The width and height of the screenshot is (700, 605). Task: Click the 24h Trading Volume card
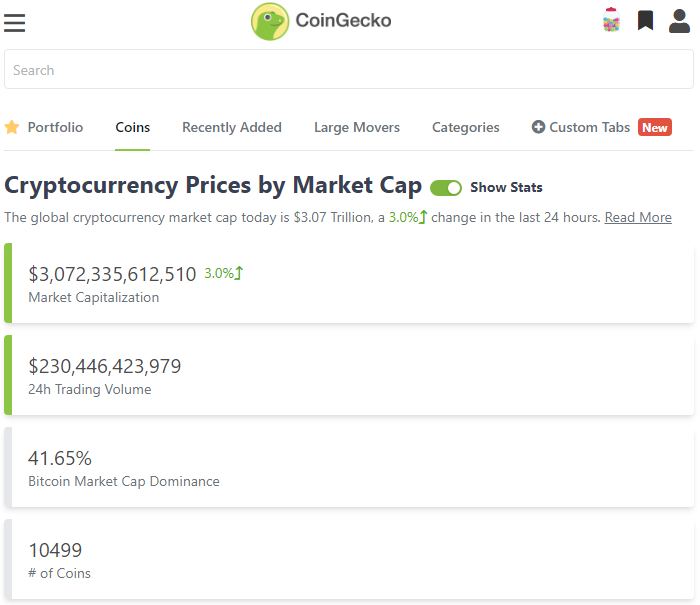coord(349,375)
